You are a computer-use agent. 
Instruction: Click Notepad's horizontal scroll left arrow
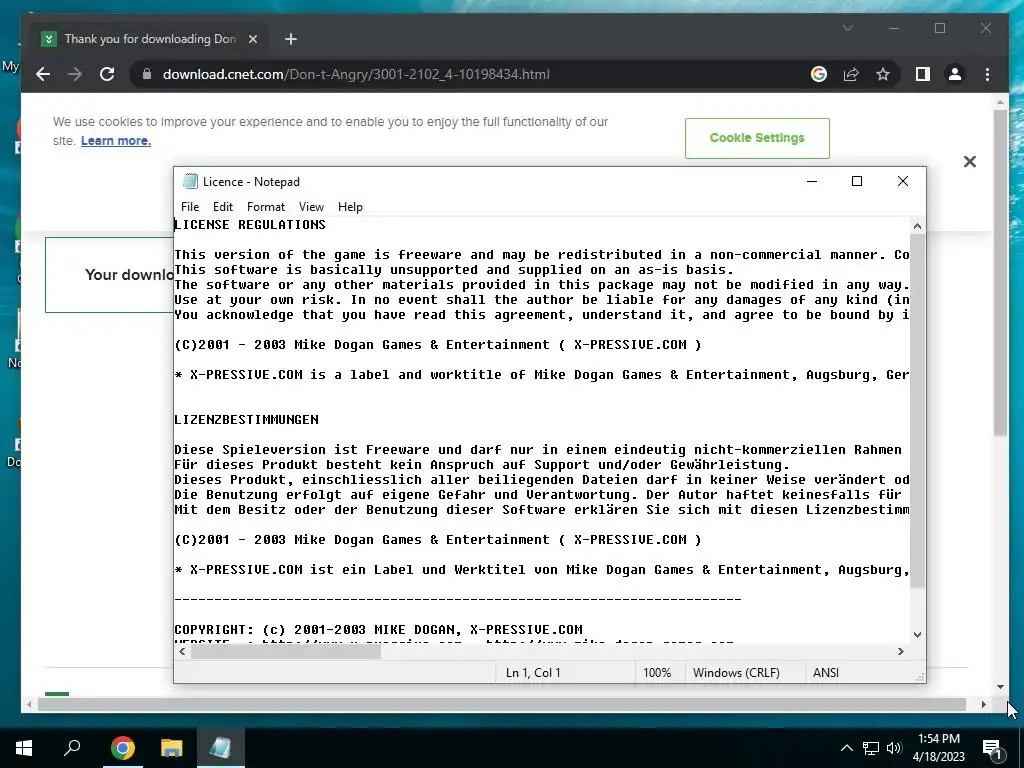[182, 651]
